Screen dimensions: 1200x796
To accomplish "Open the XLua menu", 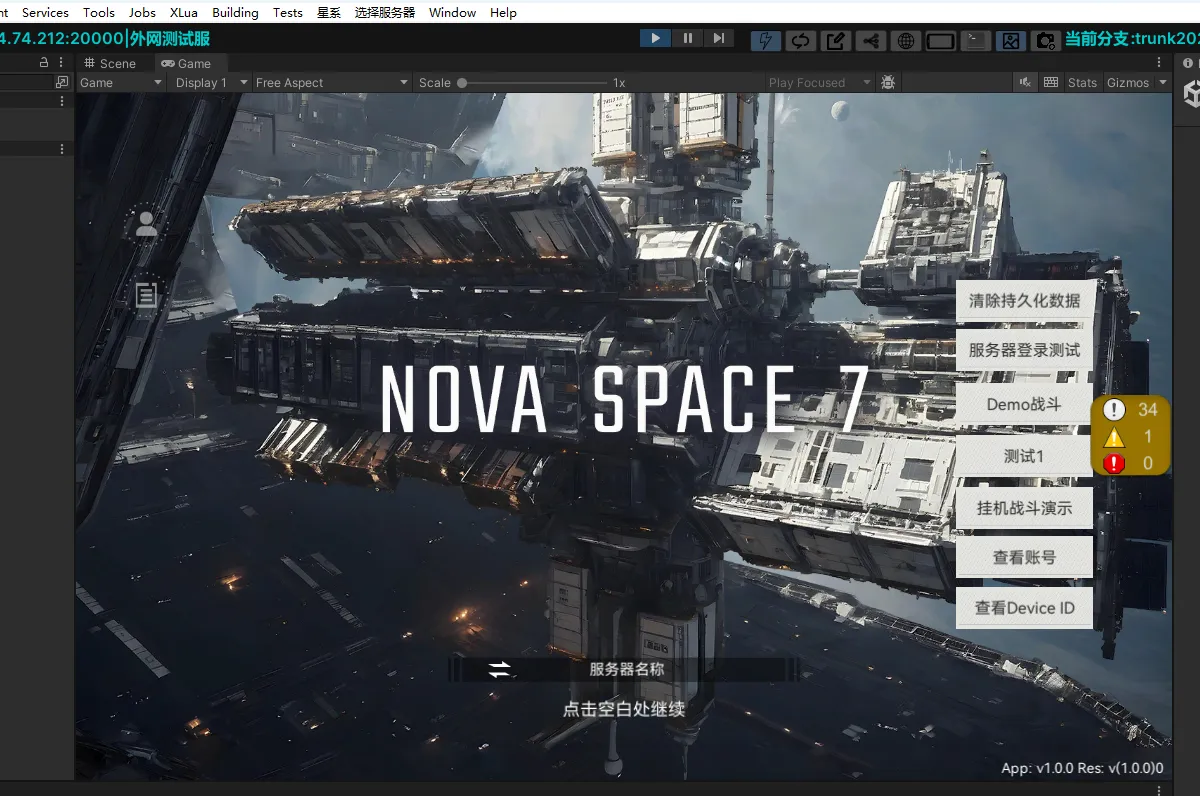I will pos(184,12).
